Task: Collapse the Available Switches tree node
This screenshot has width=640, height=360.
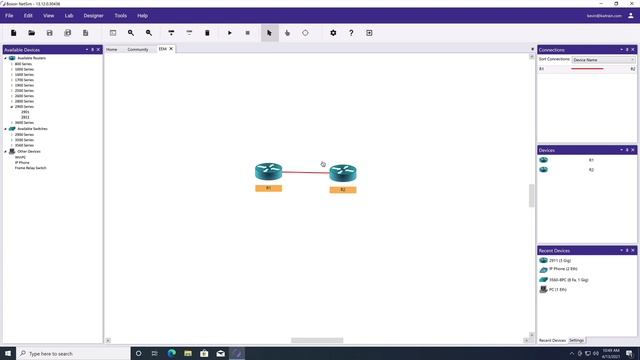Action: coord(6,129)
